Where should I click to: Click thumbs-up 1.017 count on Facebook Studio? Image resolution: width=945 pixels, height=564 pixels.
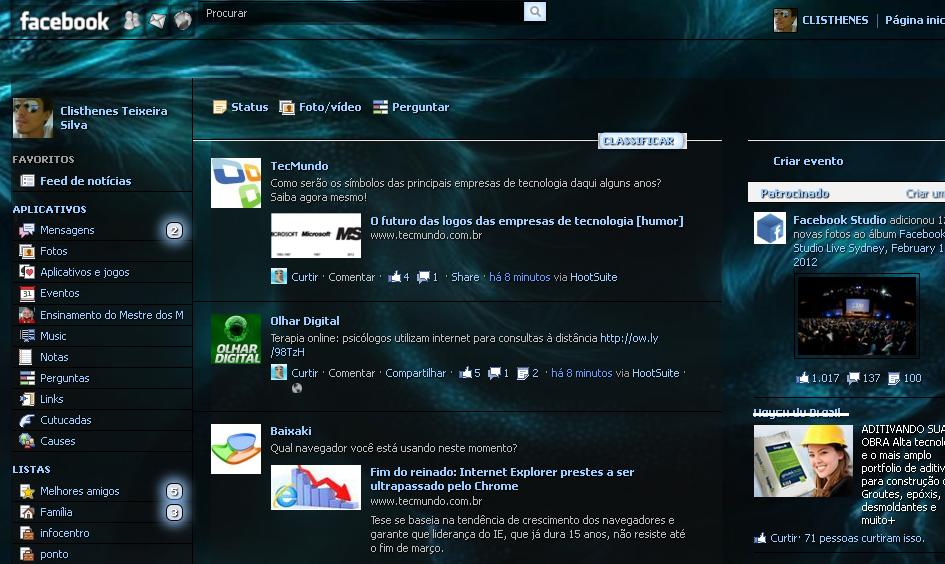pos(817,378)
